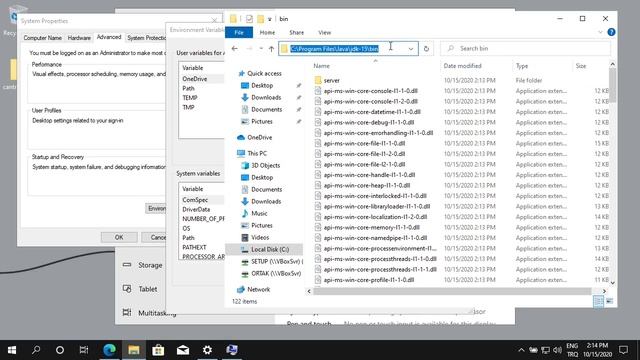The height and width of the screenshot is (360, 640).
Task: Open the Home ribbon tab
Action: (x=267, y=32)
